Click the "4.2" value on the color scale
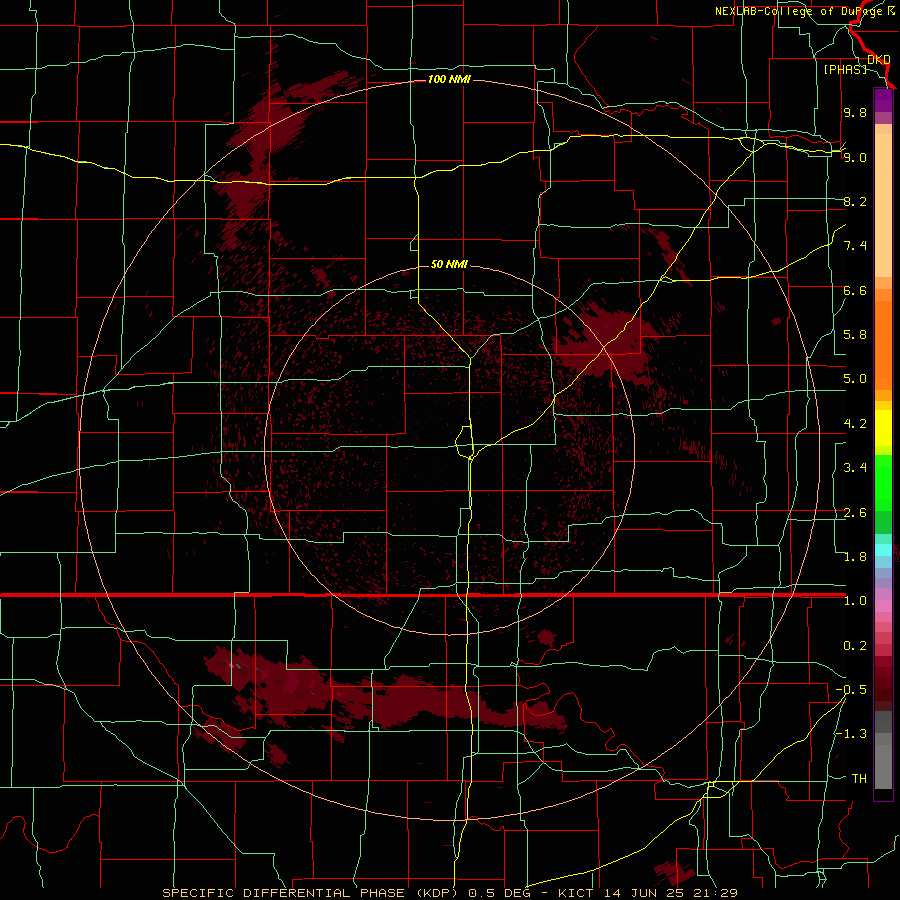 click(x=855, y=424)
